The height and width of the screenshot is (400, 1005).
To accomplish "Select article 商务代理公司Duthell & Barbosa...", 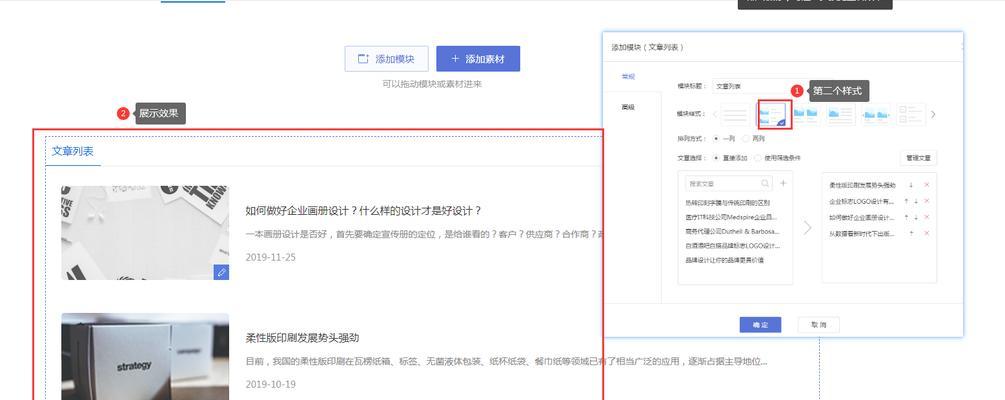I will 733,231.
